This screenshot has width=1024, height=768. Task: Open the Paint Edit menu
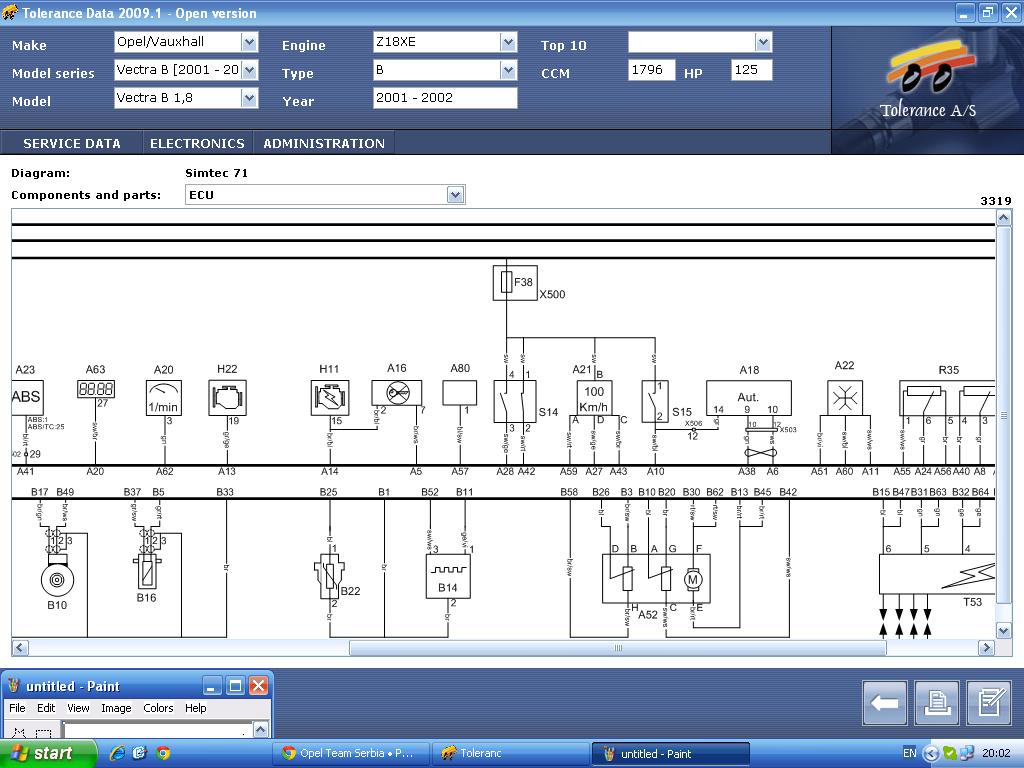pos(46,708)
